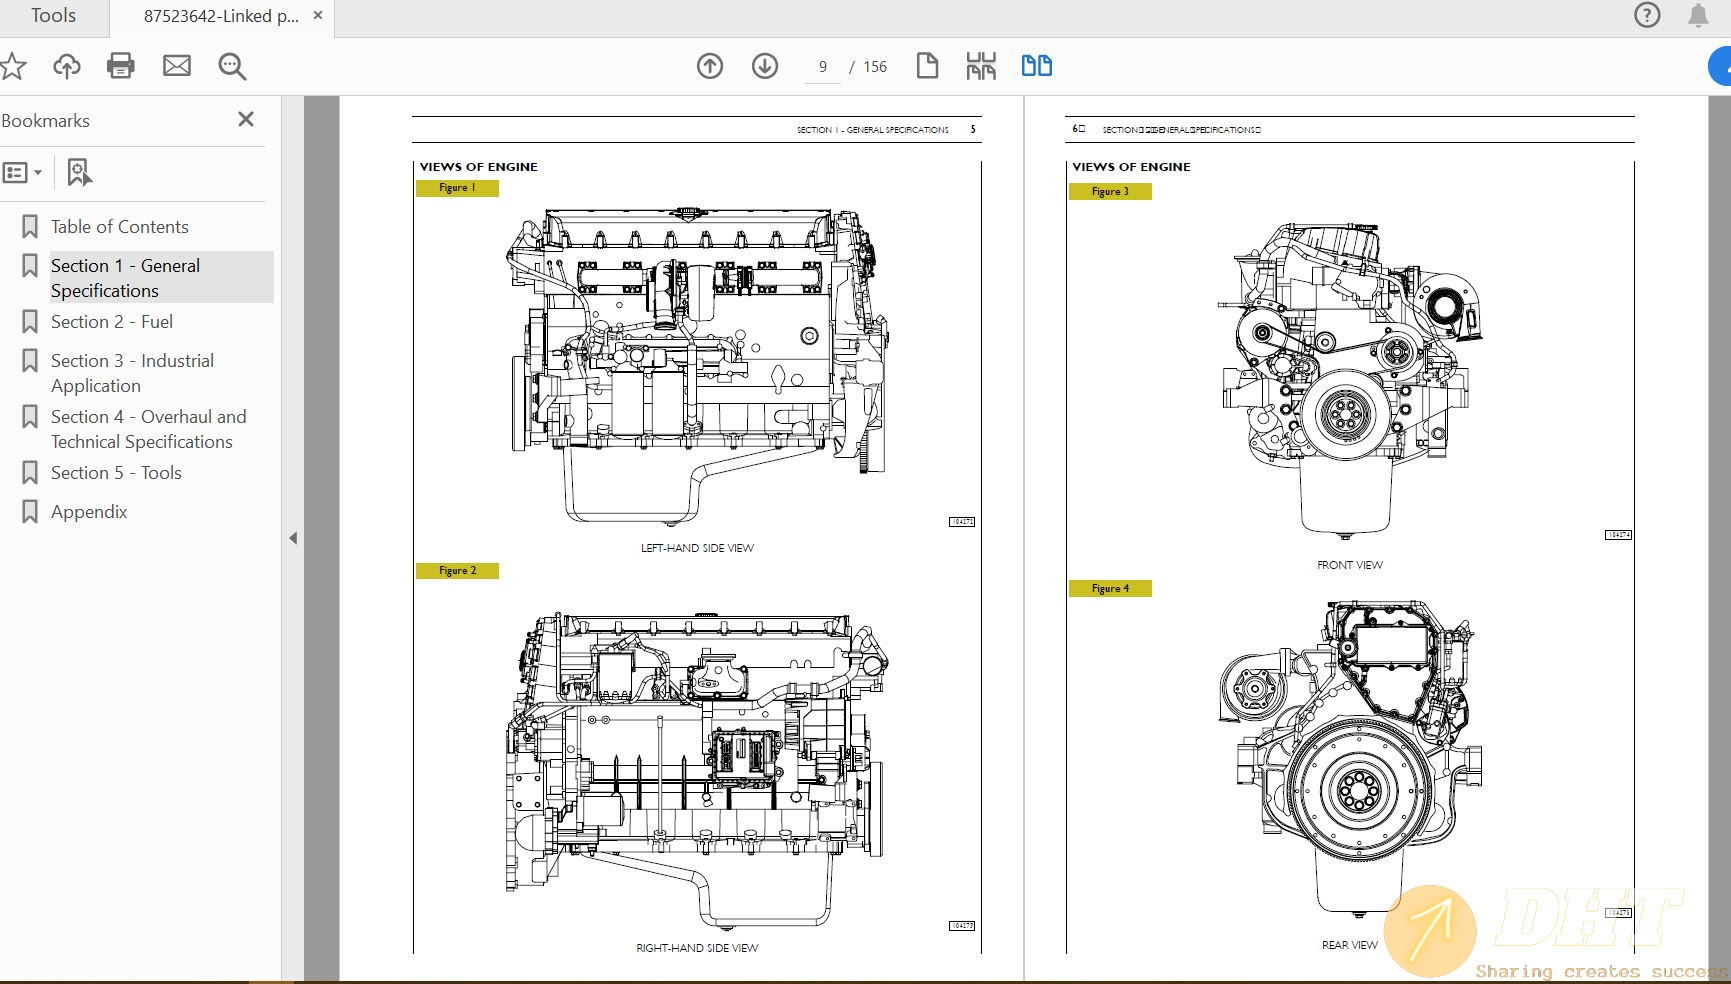Go to previous page with up arrow

(709, 66)
